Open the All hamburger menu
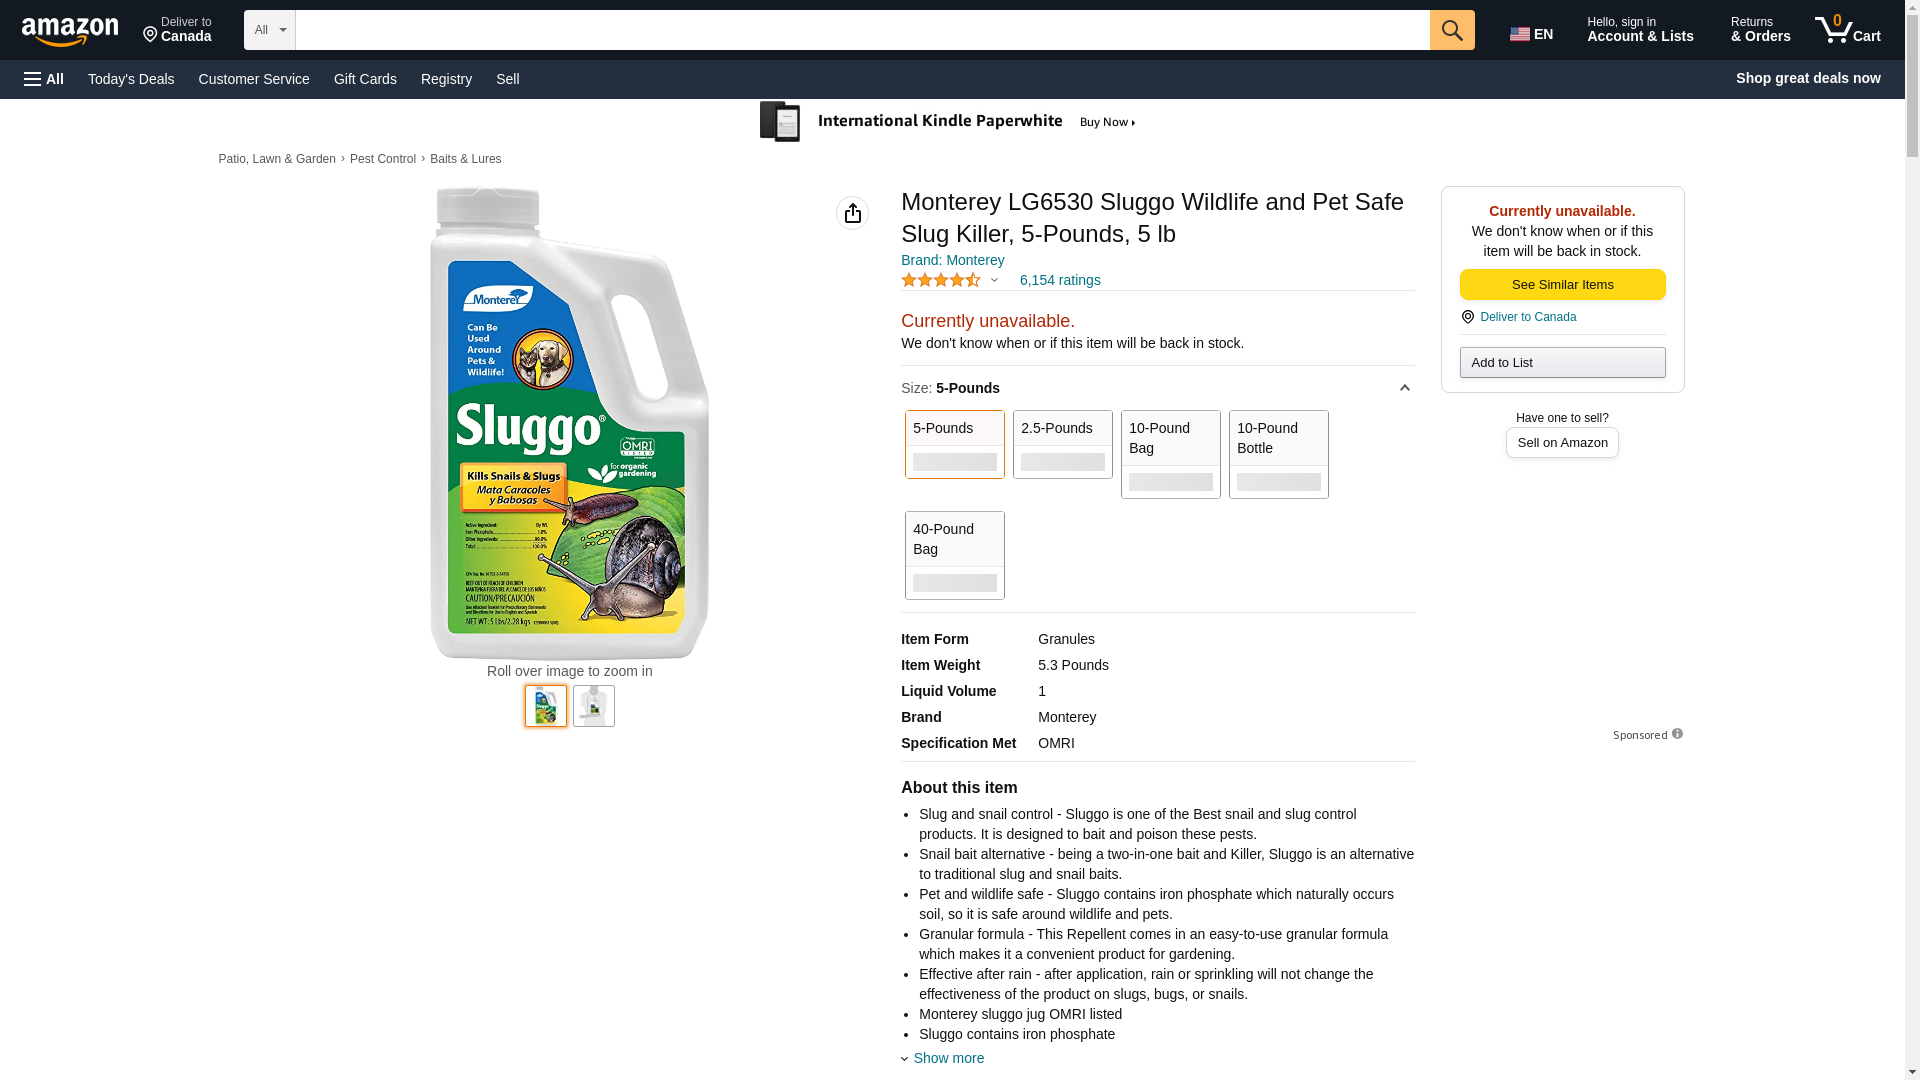Image resolution: width=1920 pixels, height=1080 pixels. point(44,79)
